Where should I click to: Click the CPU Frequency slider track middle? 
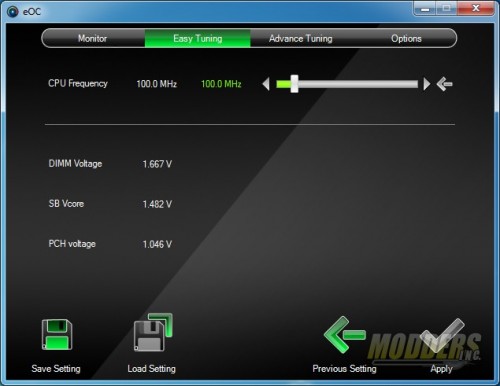click(347, 84)
